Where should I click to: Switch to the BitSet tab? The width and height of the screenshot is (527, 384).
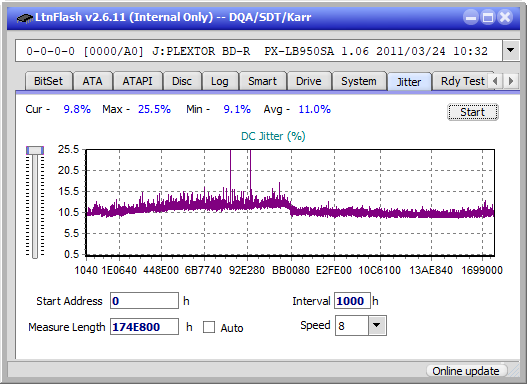tap(48, 81)
